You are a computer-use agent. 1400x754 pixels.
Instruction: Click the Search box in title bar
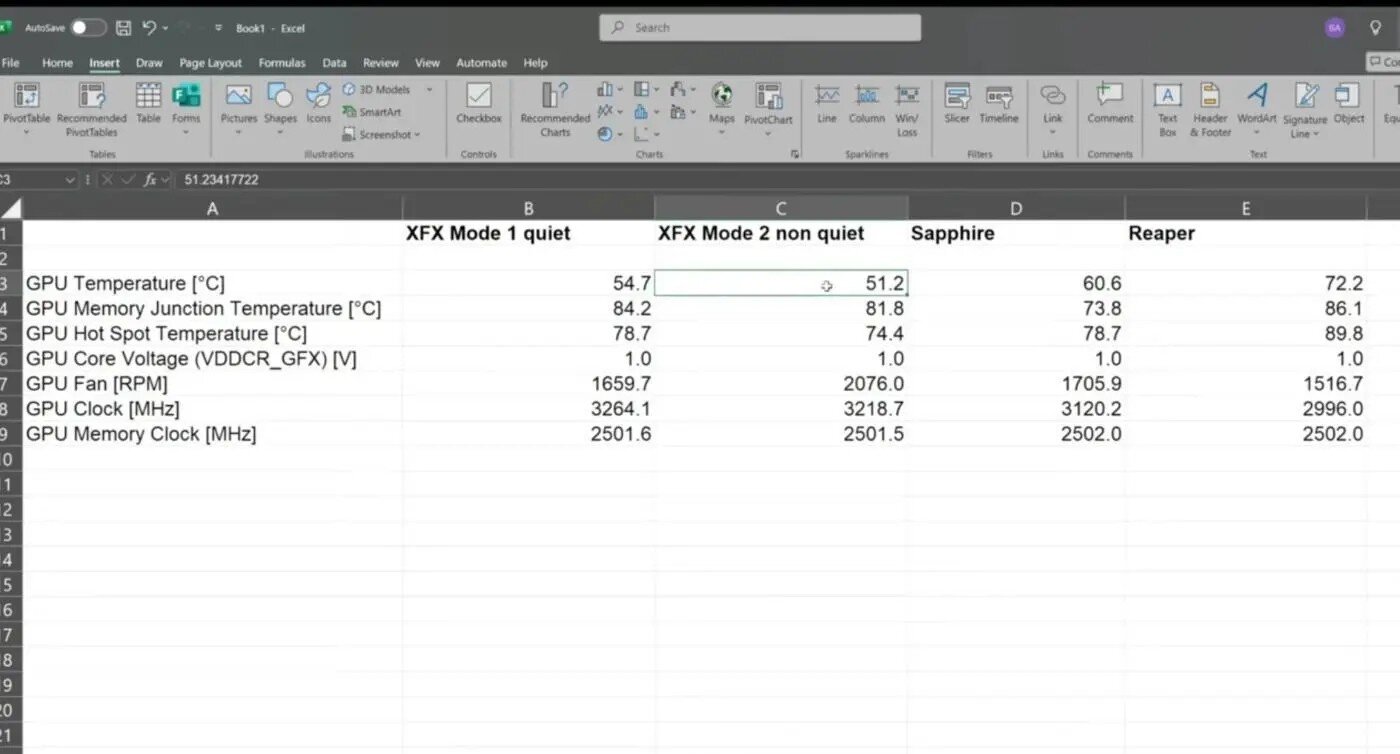(760, 28)
